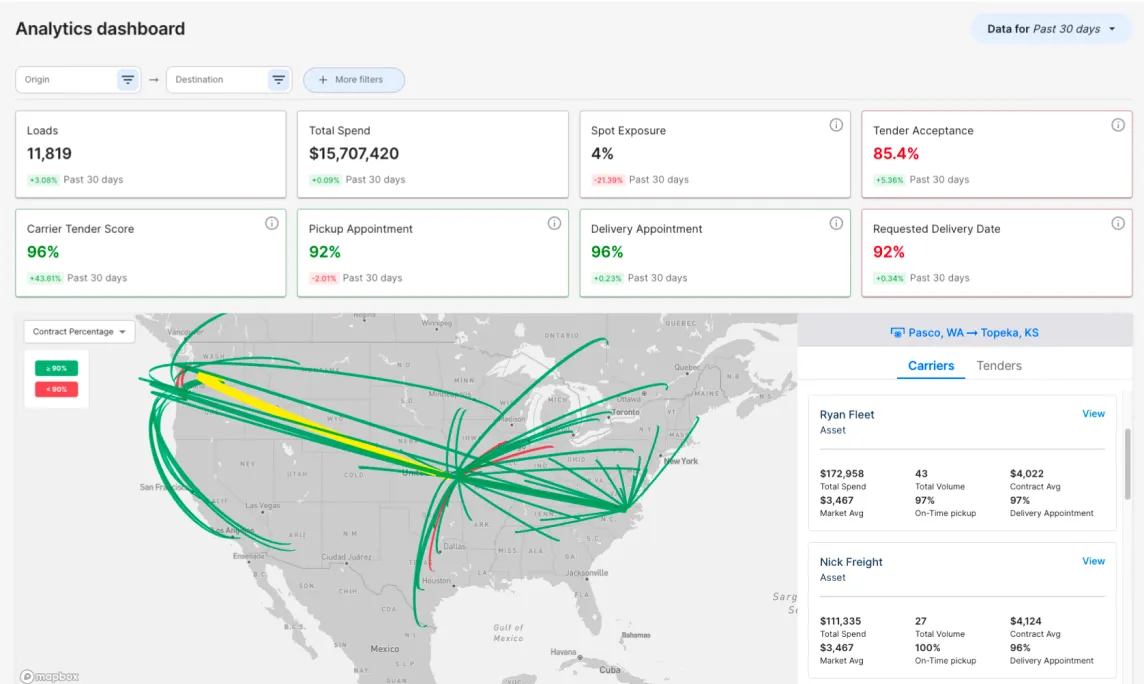Image resolution: width=1144 pixels, height=684 pixels.
Task: Open the Origin filter funnel icon
Action: coord(128,79)
